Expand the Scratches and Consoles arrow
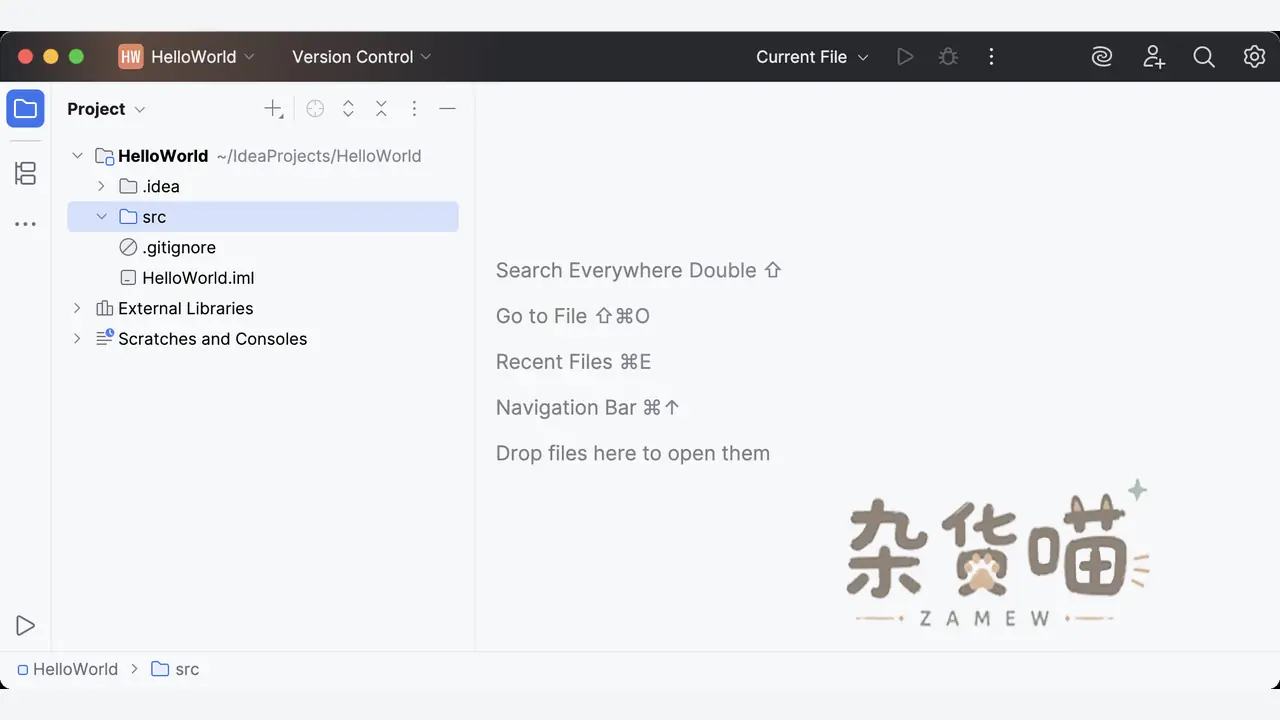The image size is (1280, 720). [x=77, y=338]
